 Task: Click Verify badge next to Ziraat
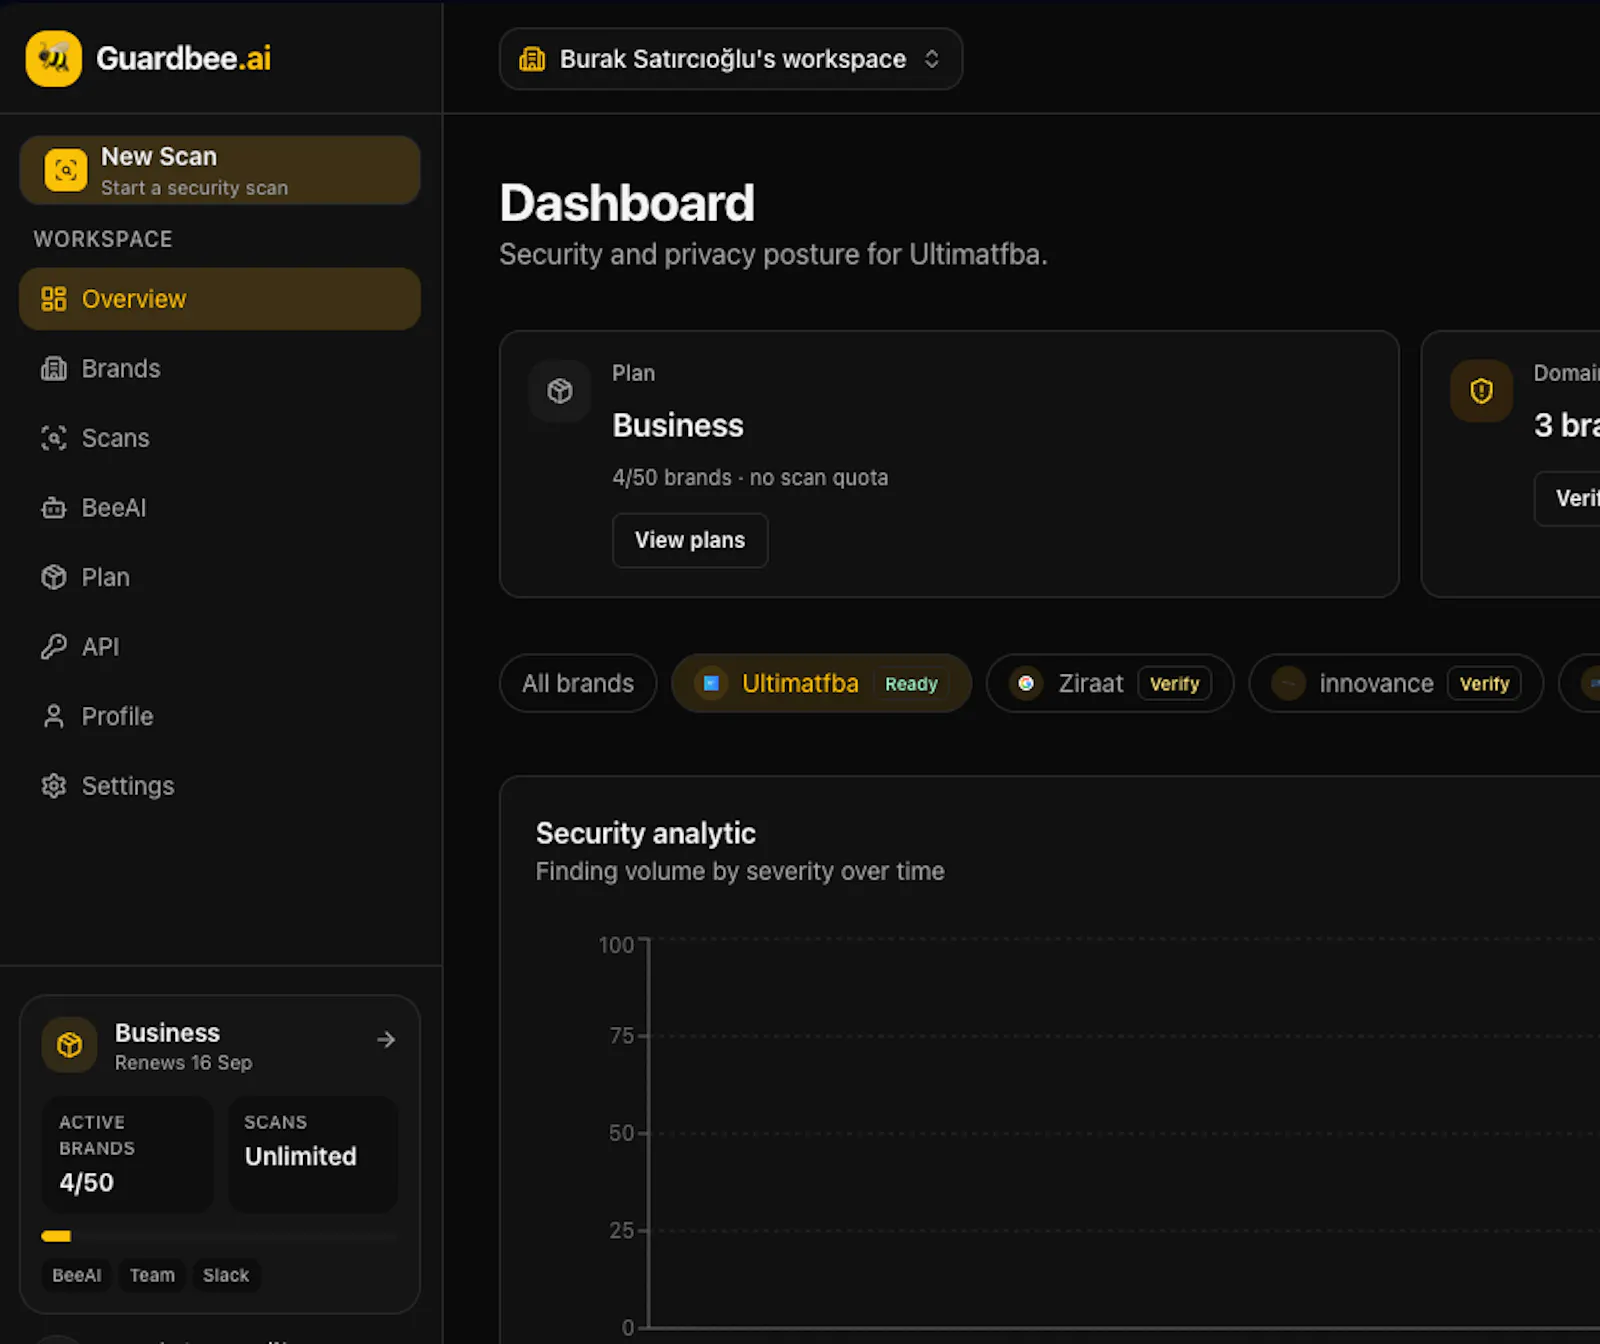pos(1174,684)
